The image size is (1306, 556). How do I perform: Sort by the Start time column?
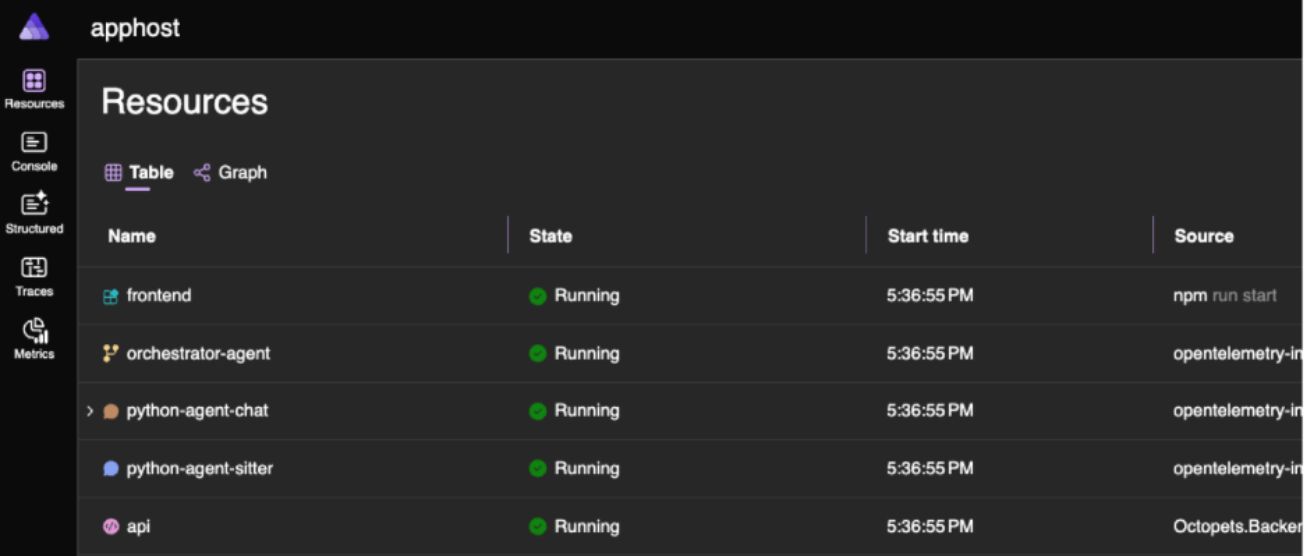click(x=927, y=236)
